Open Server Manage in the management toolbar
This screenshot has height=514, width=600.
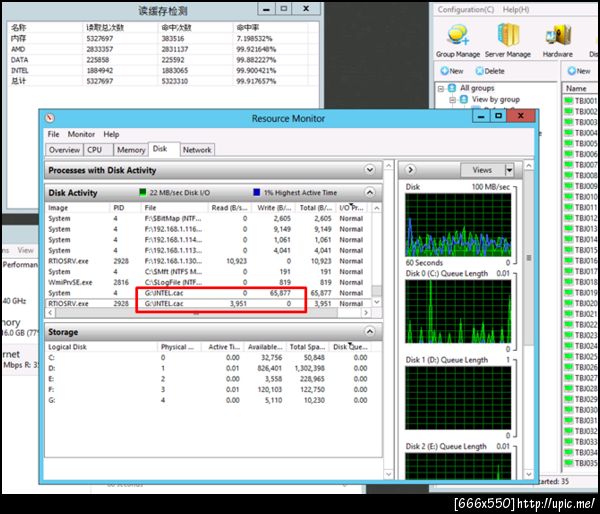(x=508, y=40)
